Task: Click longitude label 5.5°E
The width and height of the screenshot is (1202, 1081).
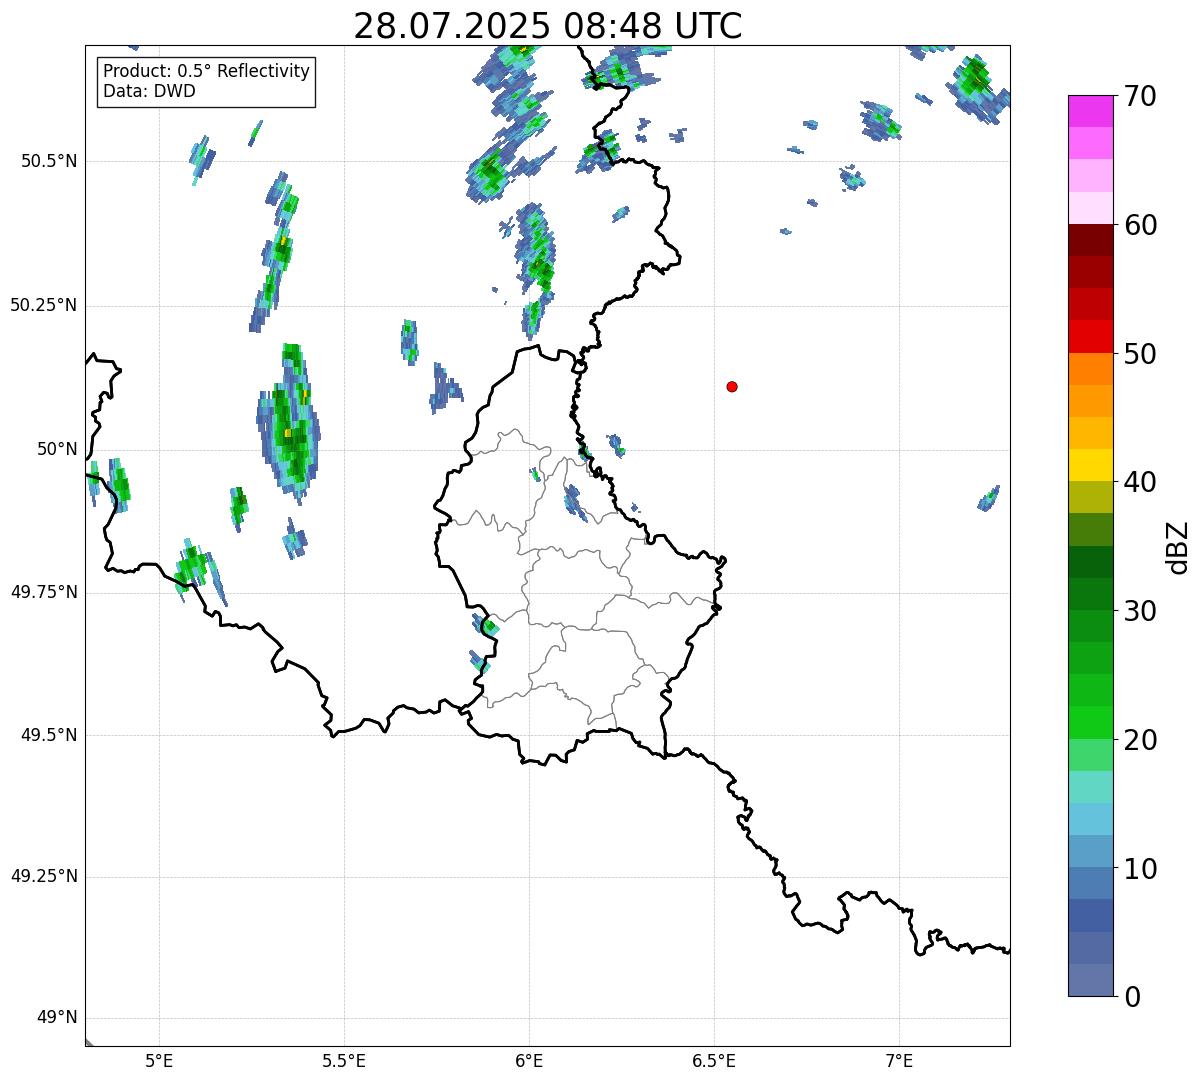Action: click(344, 1060)
